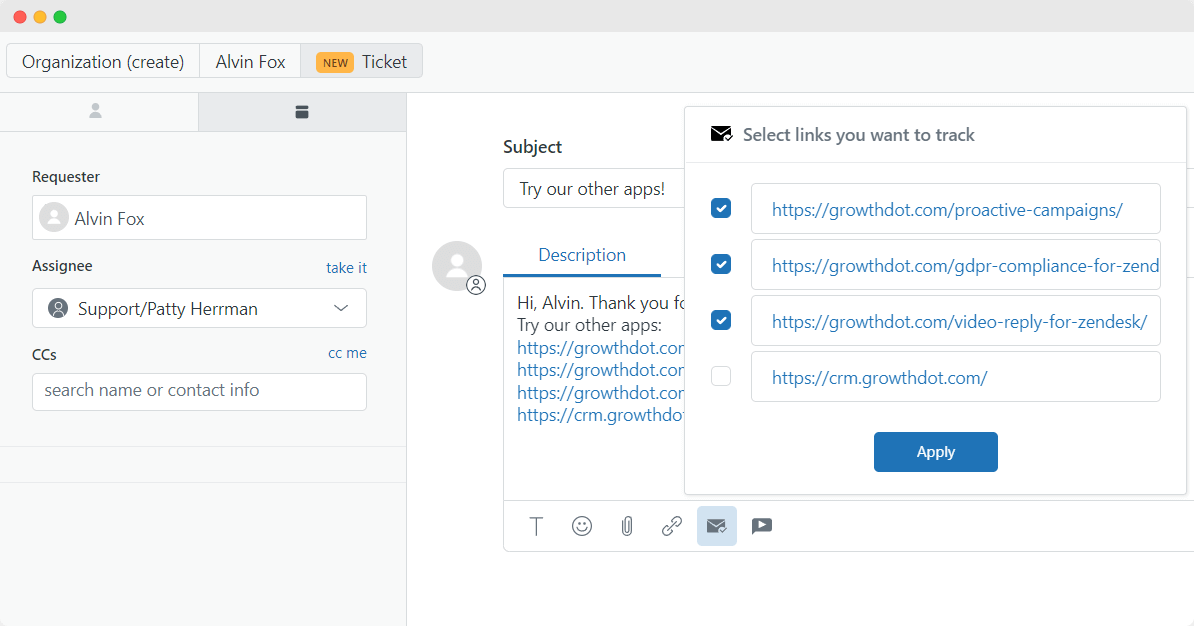Open the user profile panel icon

(95, 111)
